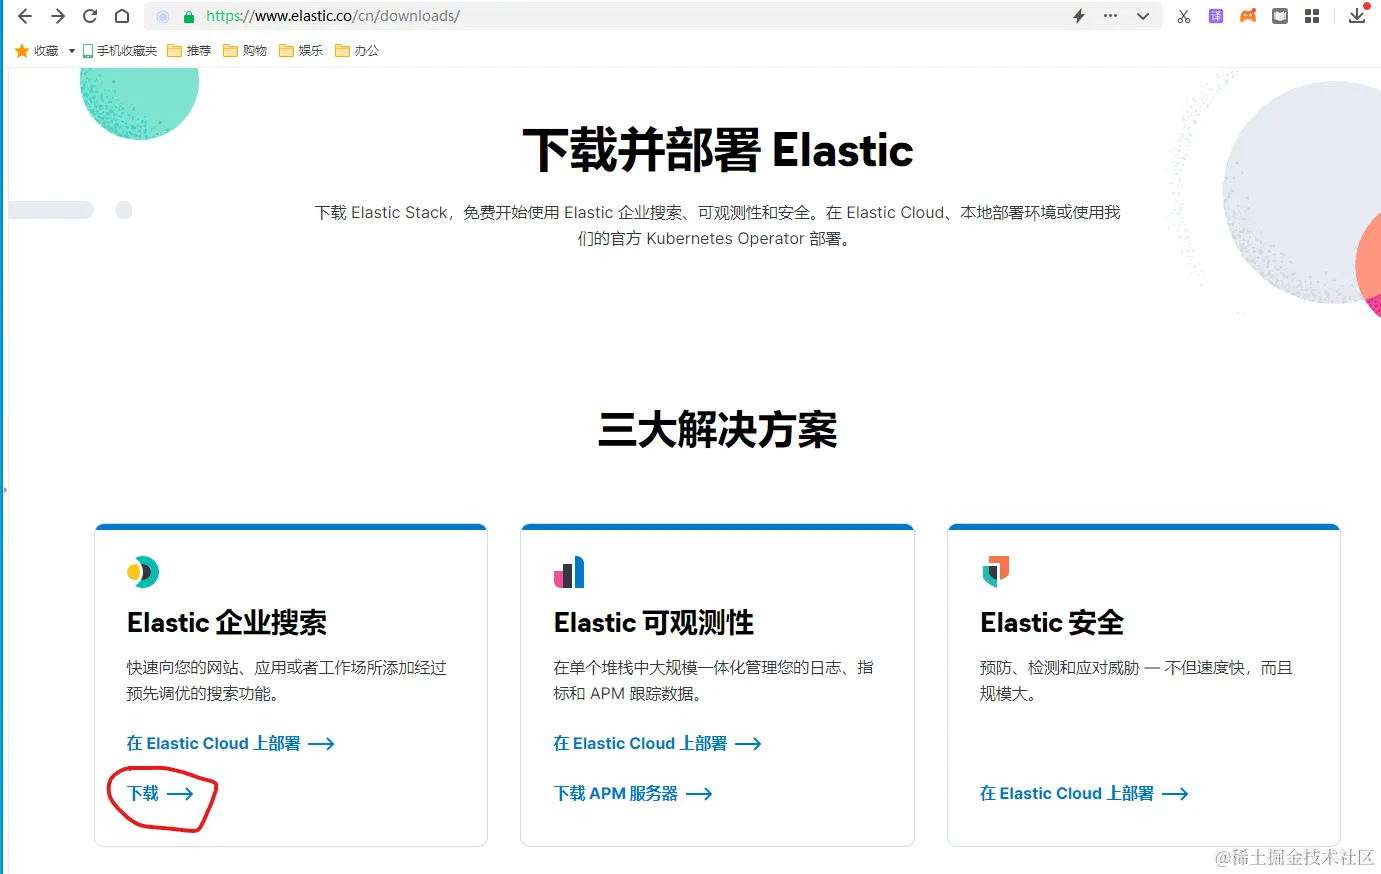Click the 收藏 star favorites button
Screen dimensions: 1381x874
click(37, 51)
